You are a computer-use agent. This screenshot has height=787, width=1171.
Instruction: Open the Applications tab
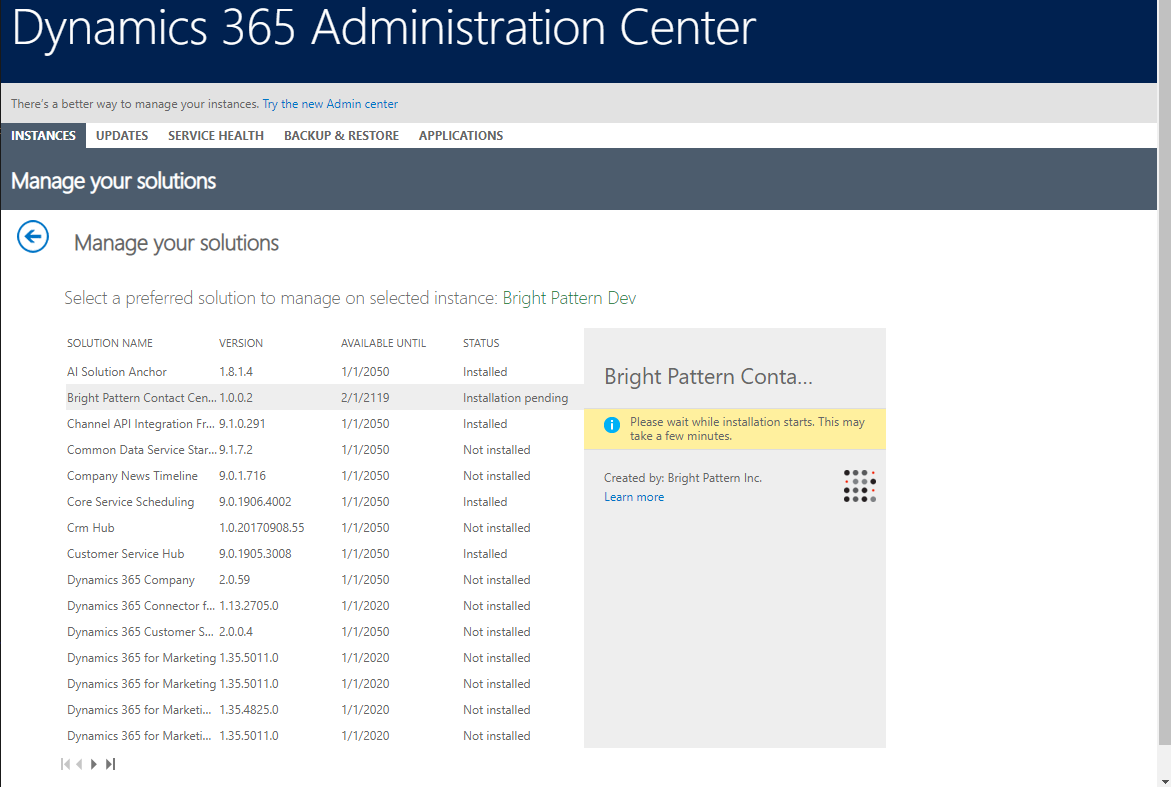coord(461,135)
